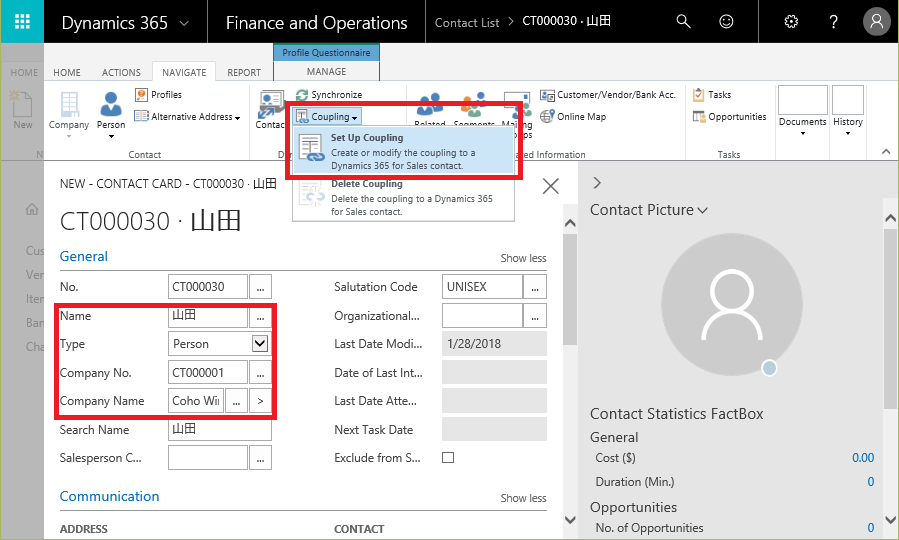
Task: Close the contact card with the X
Action: pos(550,186)
